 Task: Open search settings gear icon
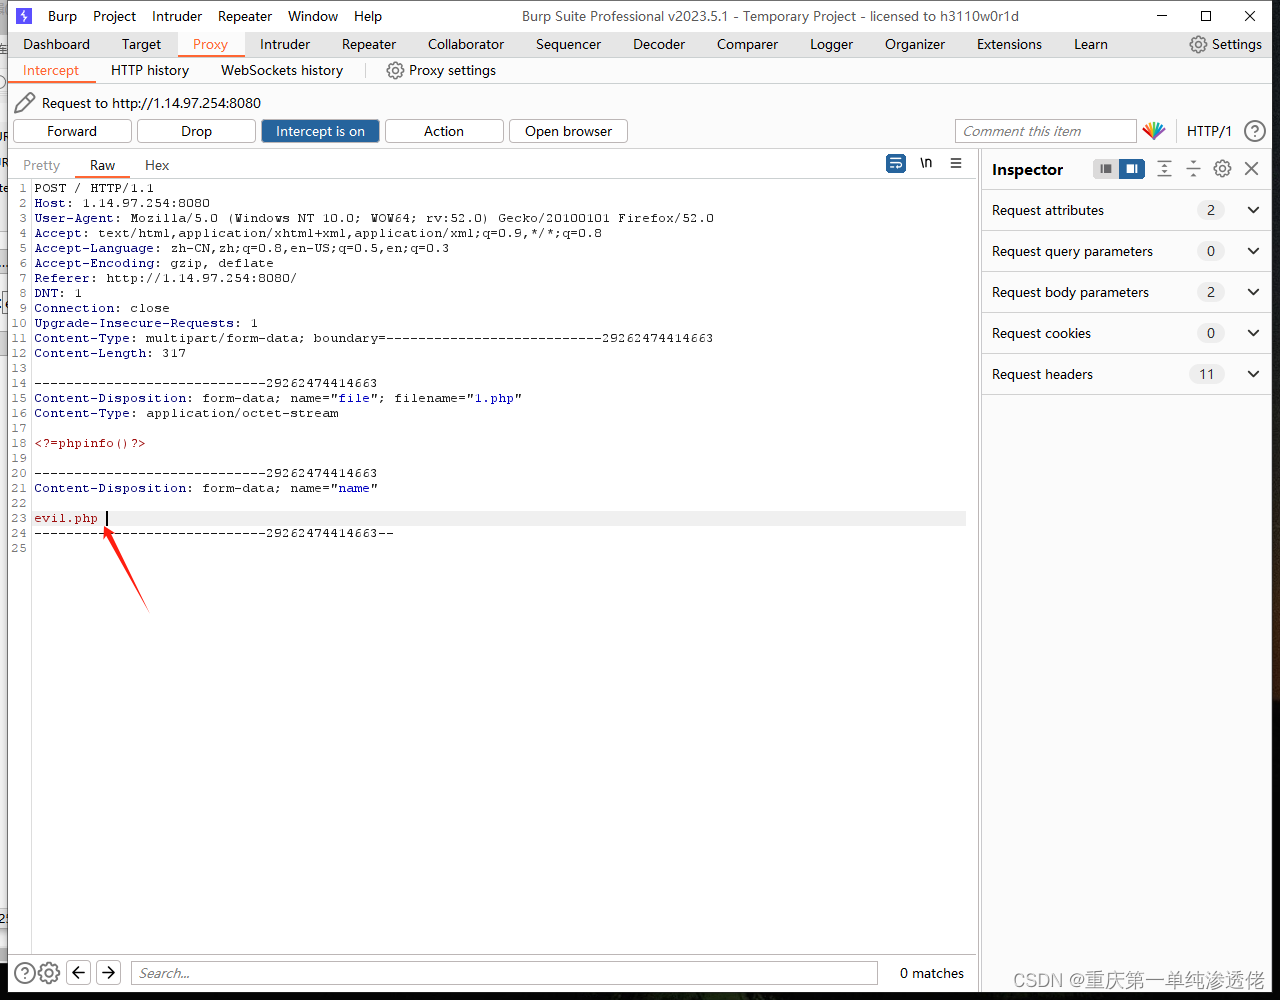(x=49, y=972)
